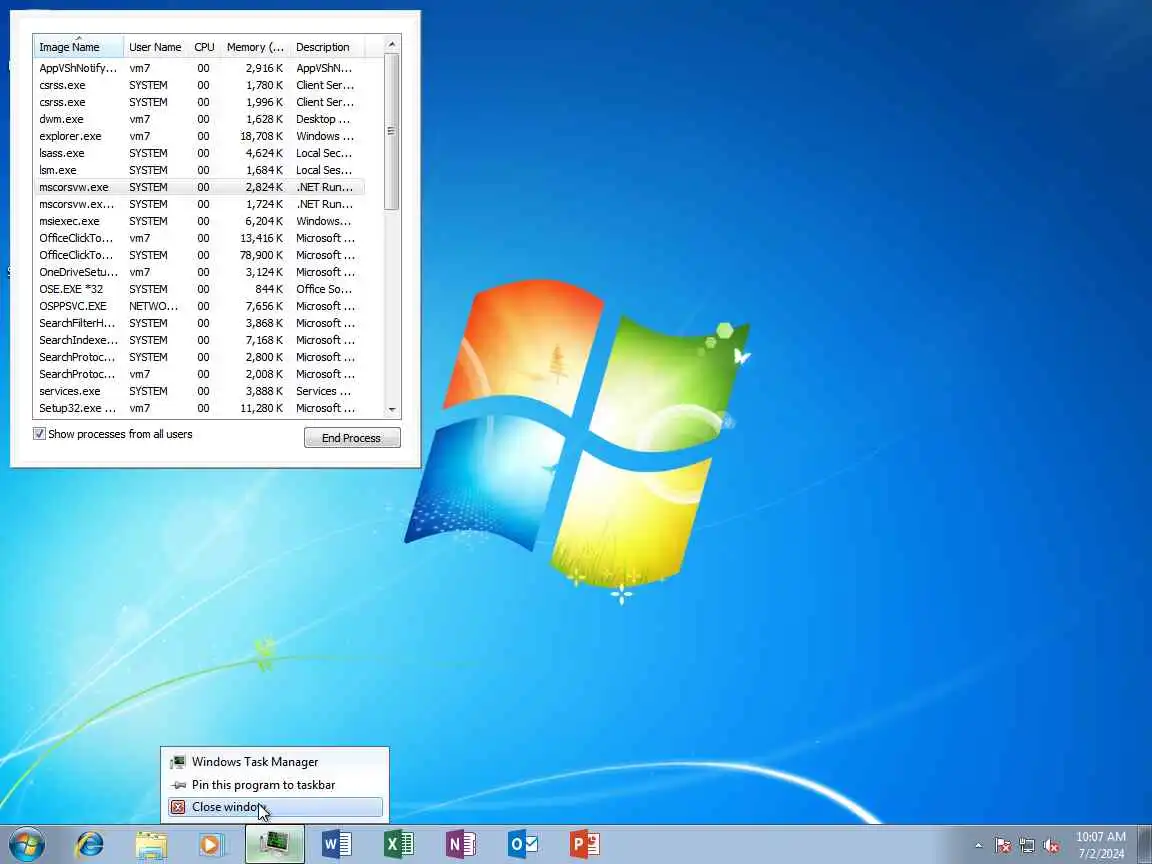Open Windows Explorer from the taskbar
The height and width of the screenshot is (864, 1152).
tap(151, 845)
